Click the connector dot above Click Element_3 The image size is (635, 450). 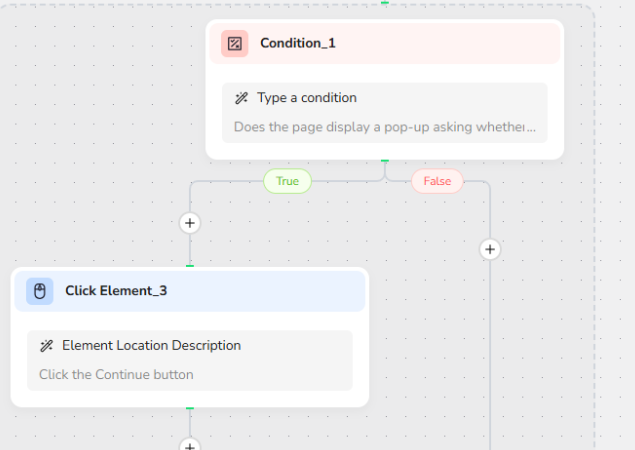click(190, 266)
